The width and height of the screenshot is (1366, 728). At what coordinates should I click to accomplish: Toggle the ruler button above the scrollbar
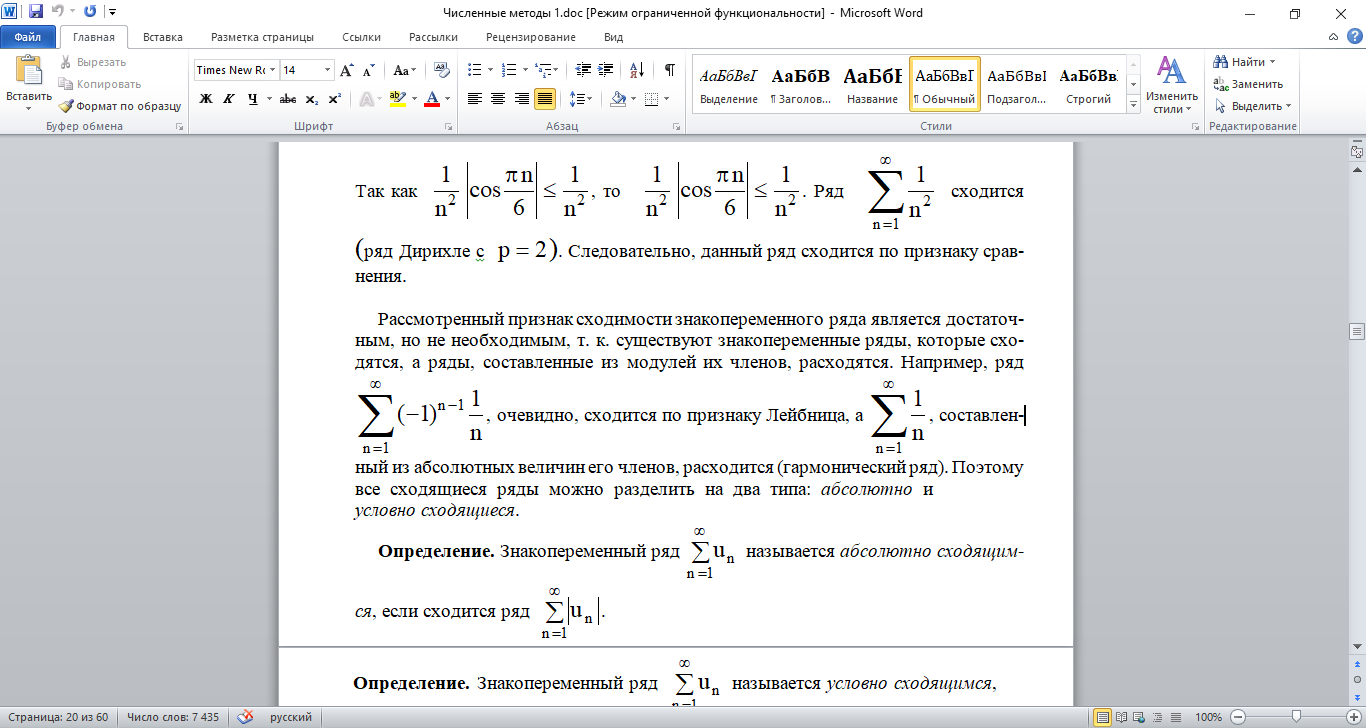(1357, 151)
